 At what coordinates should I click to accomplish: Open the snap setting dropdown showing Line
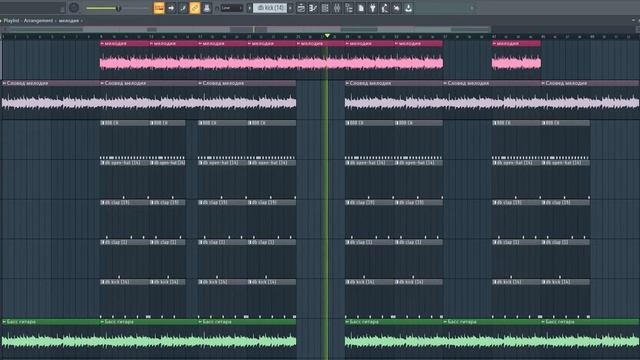coord(232,8)
